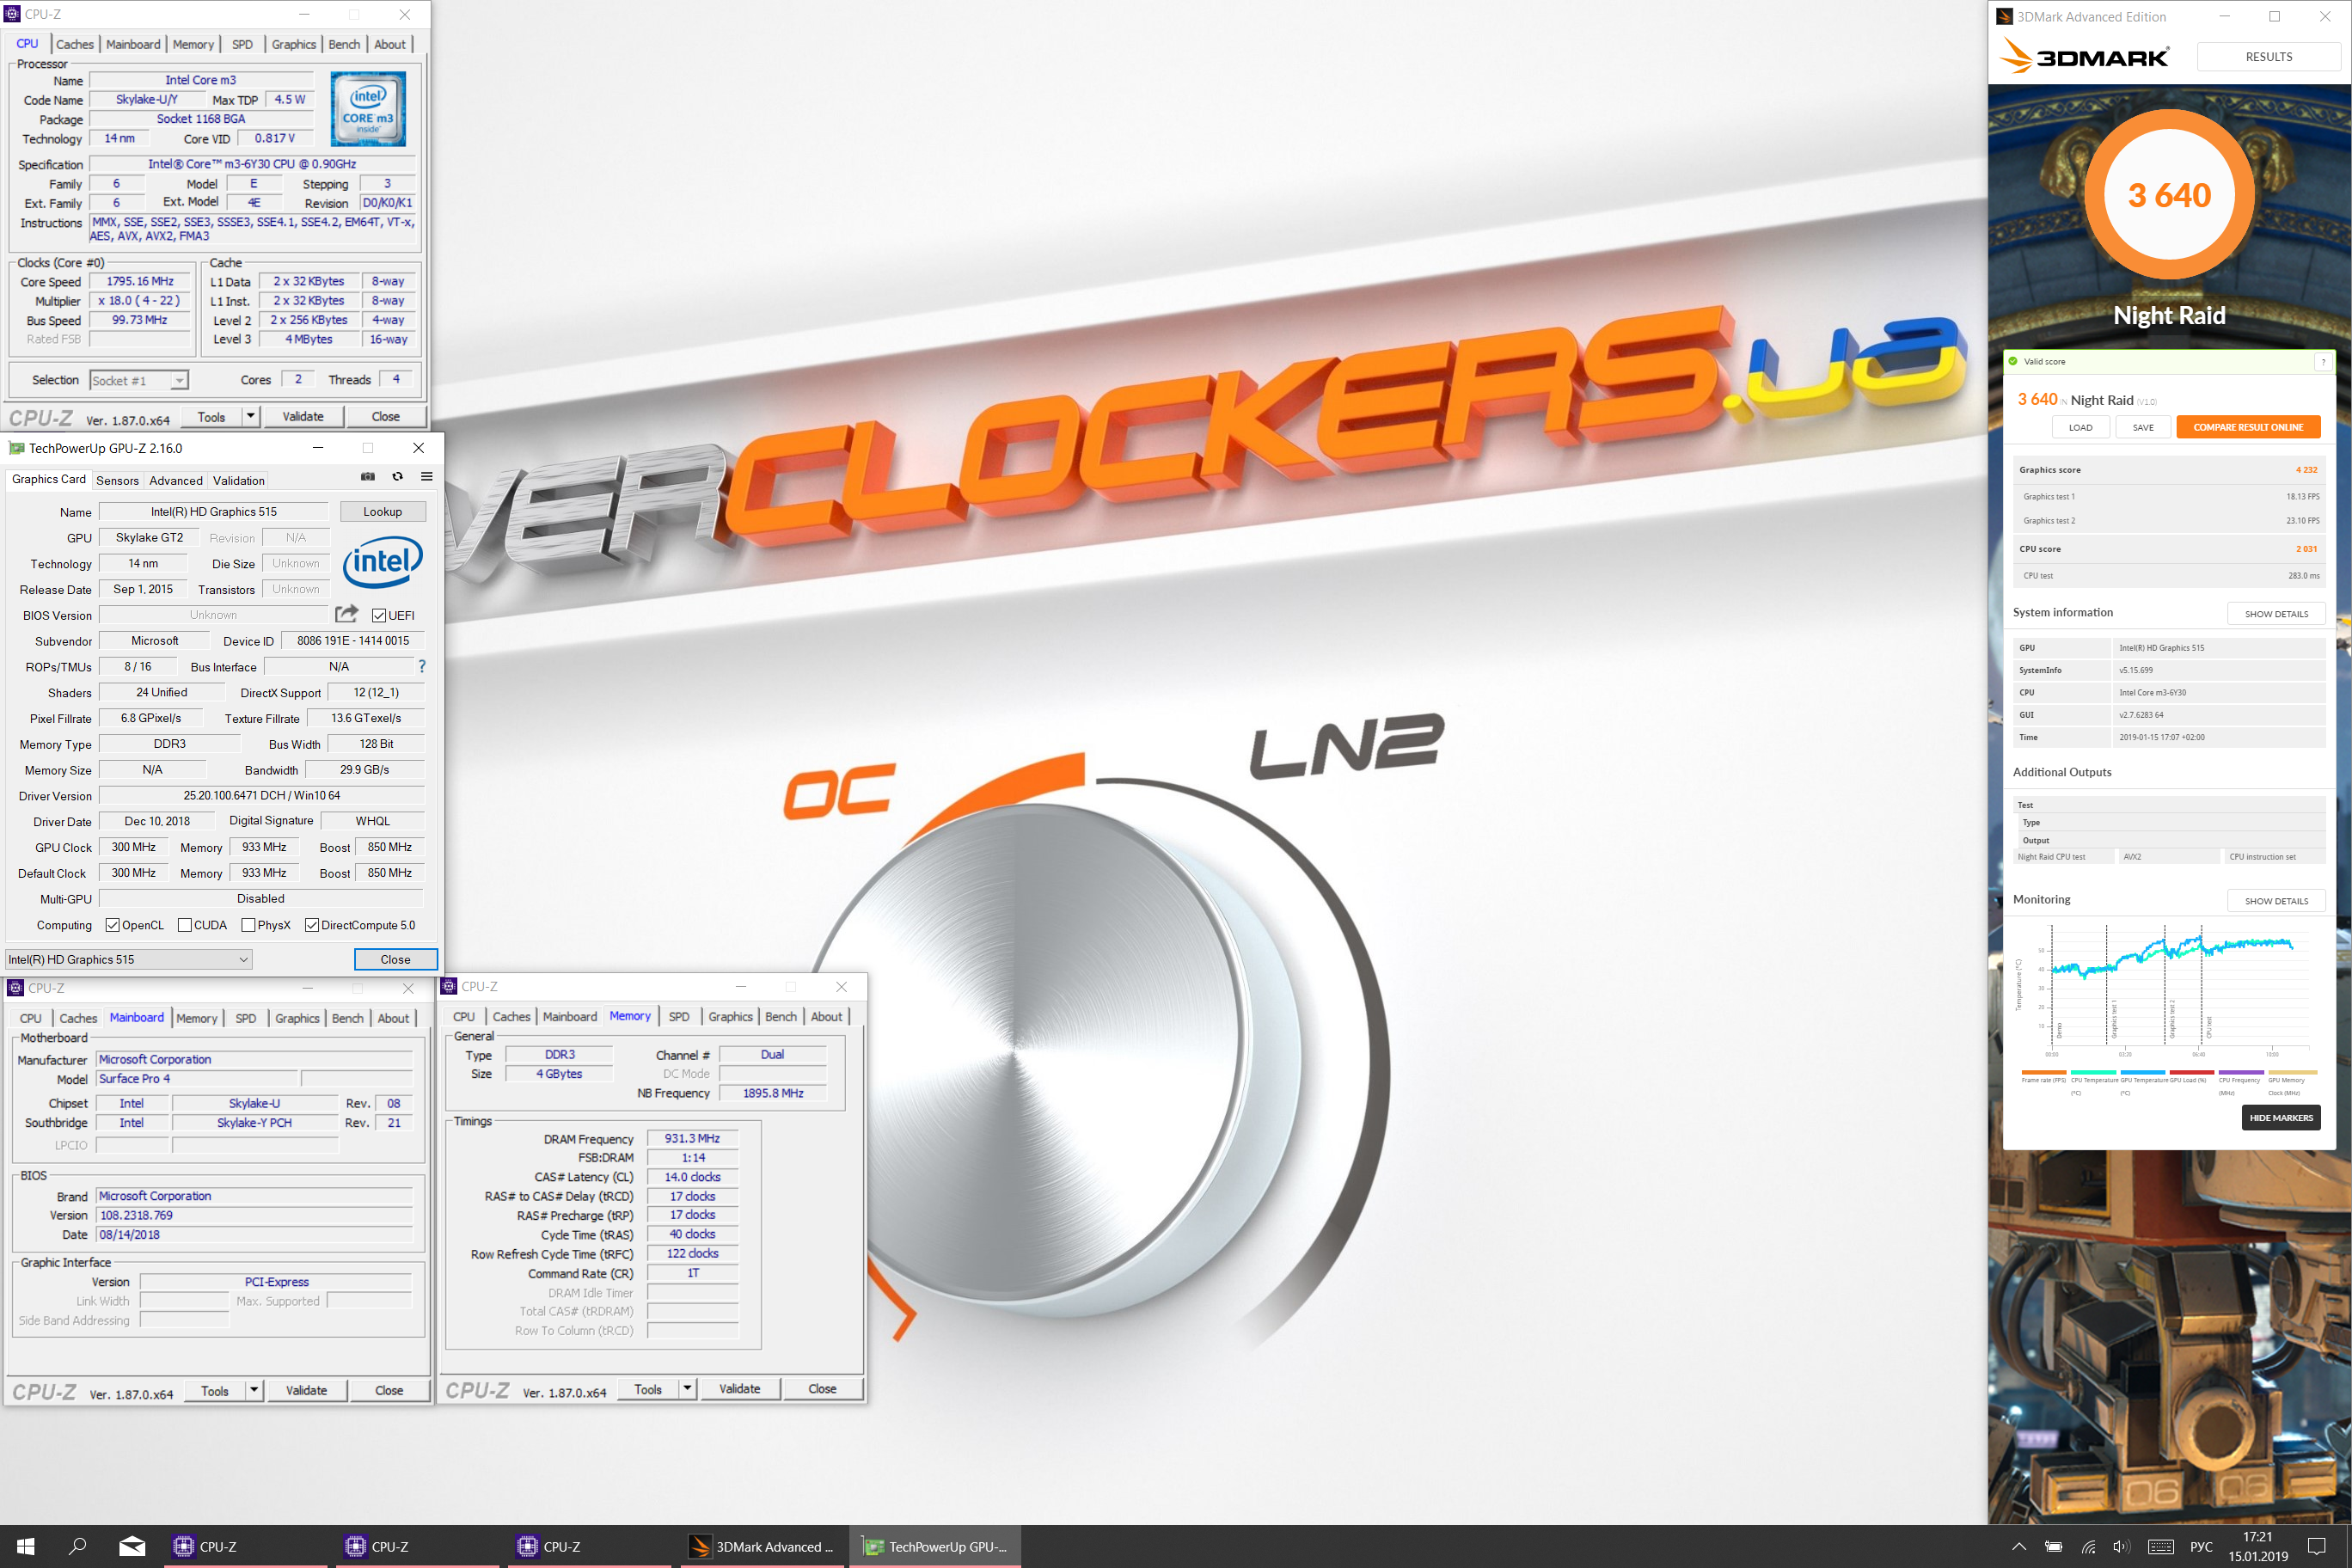Open Graphics tab in Mainboard CPU-Z window

(x=297, y=1018)
